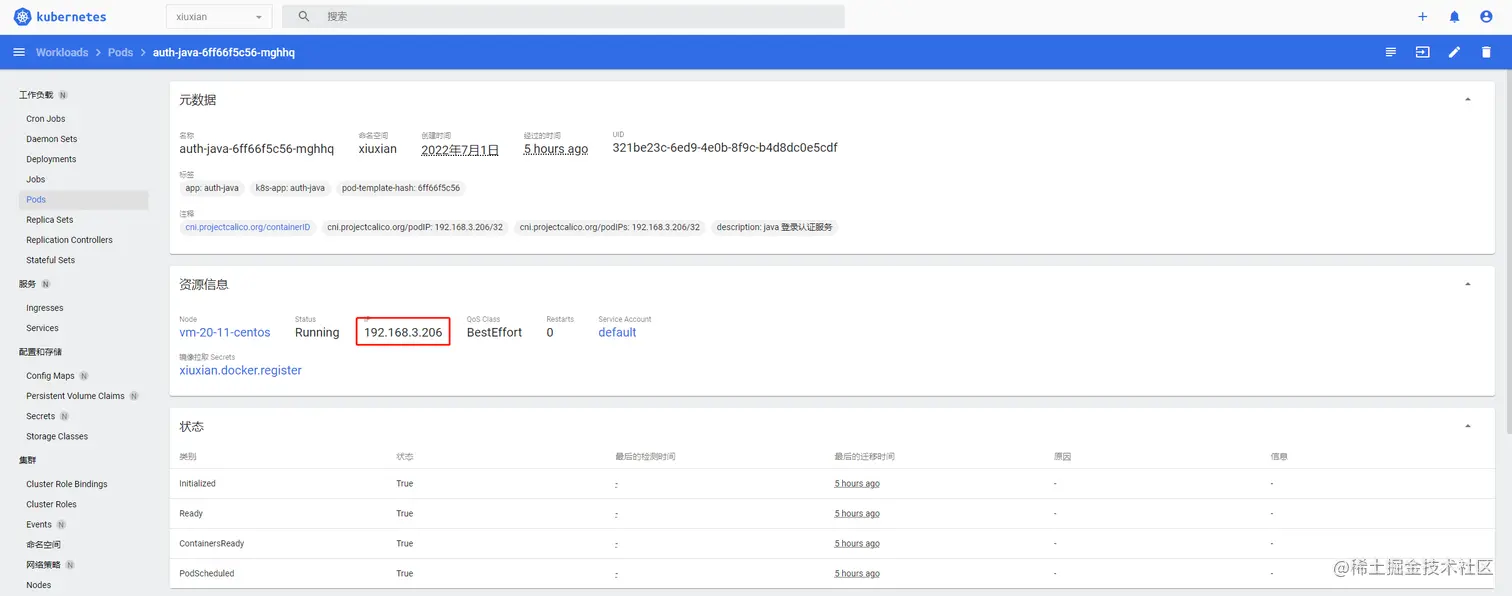1512x596 pixels.
Task: Open Events in sidebar
Action: (39, 524)
